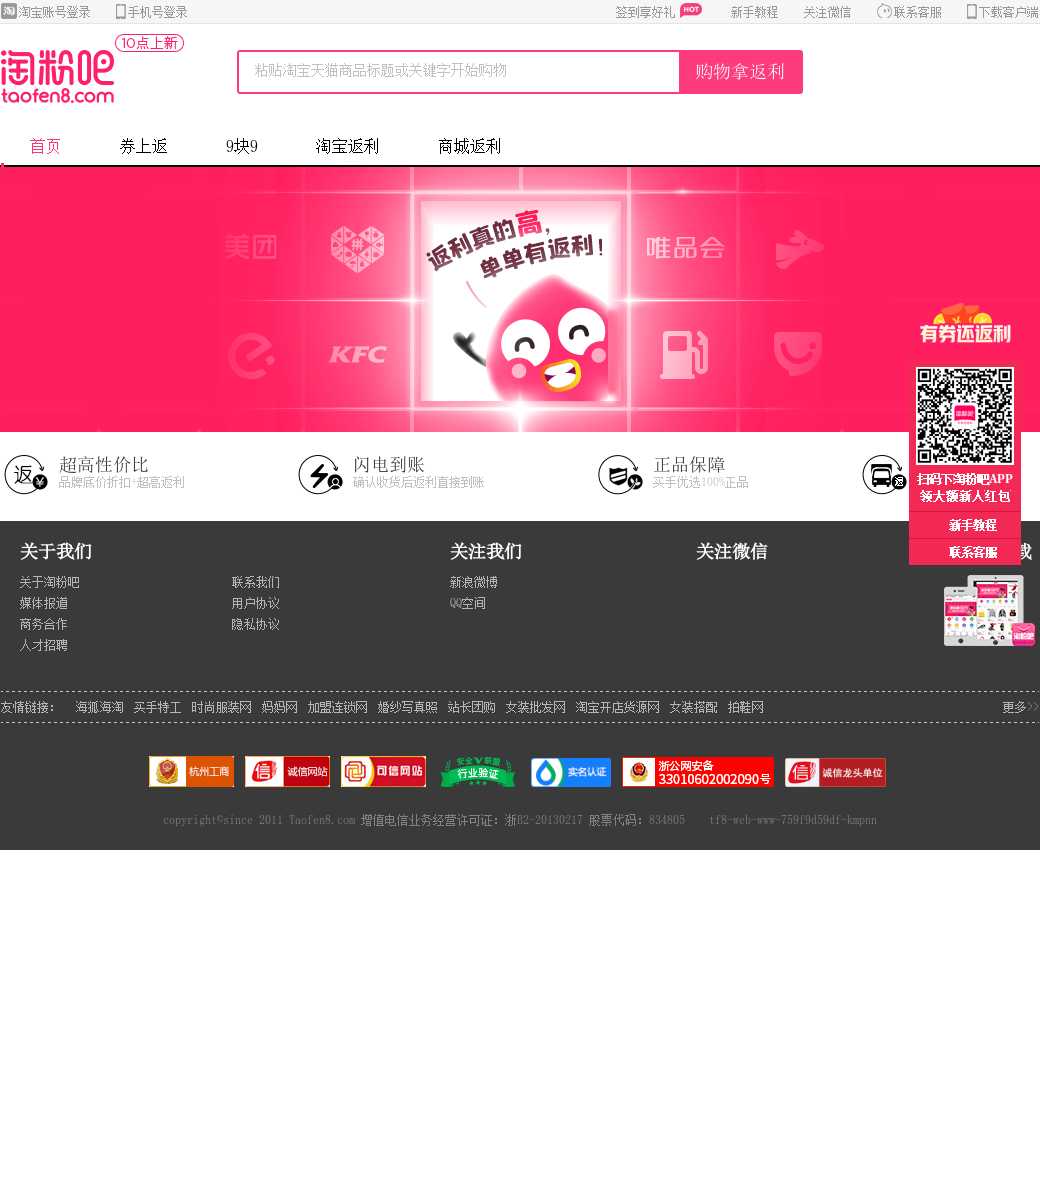
Task: Click the deer logo in banner
Action: (x=799, y=249)
